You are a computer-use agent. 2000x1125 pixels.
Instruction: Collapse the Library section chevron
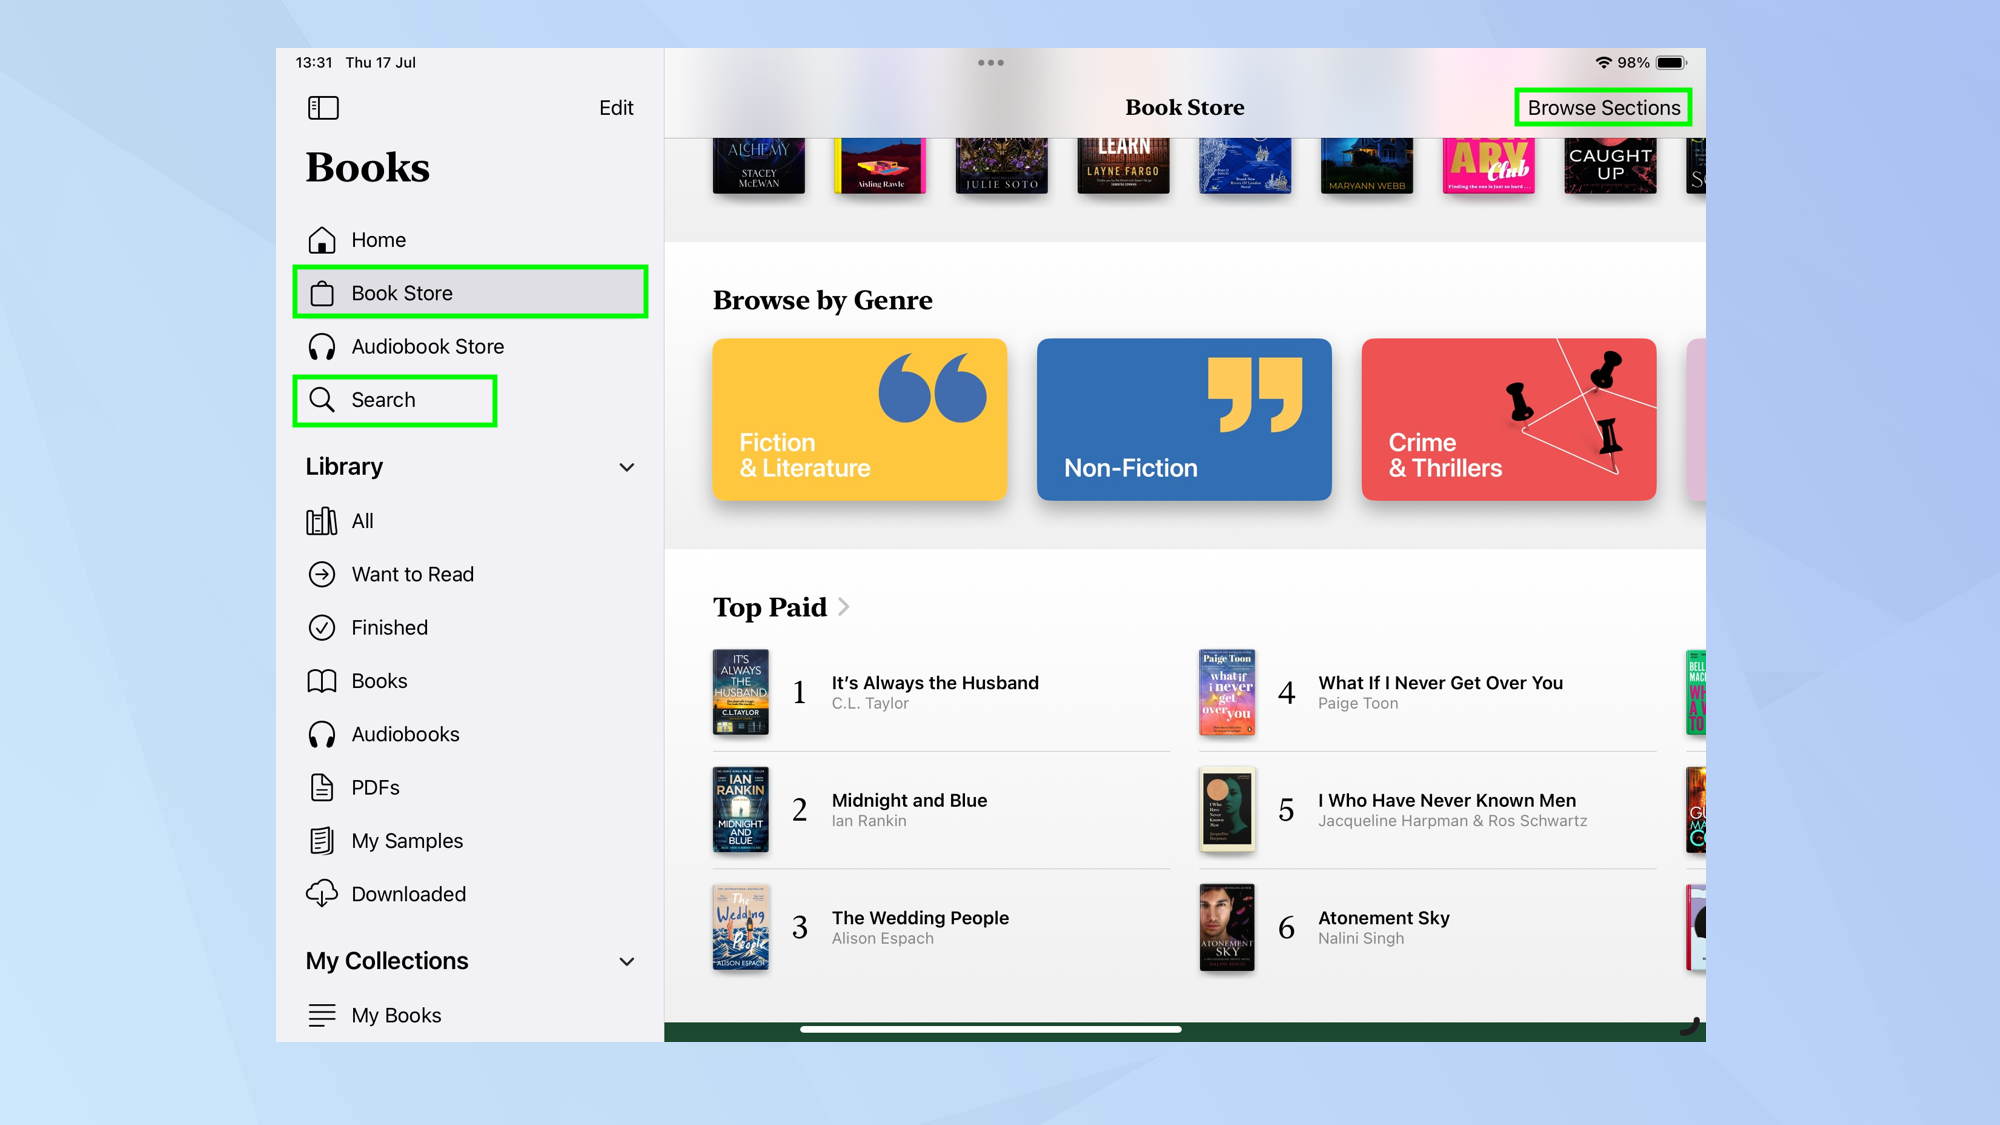[x=627, y=467]
